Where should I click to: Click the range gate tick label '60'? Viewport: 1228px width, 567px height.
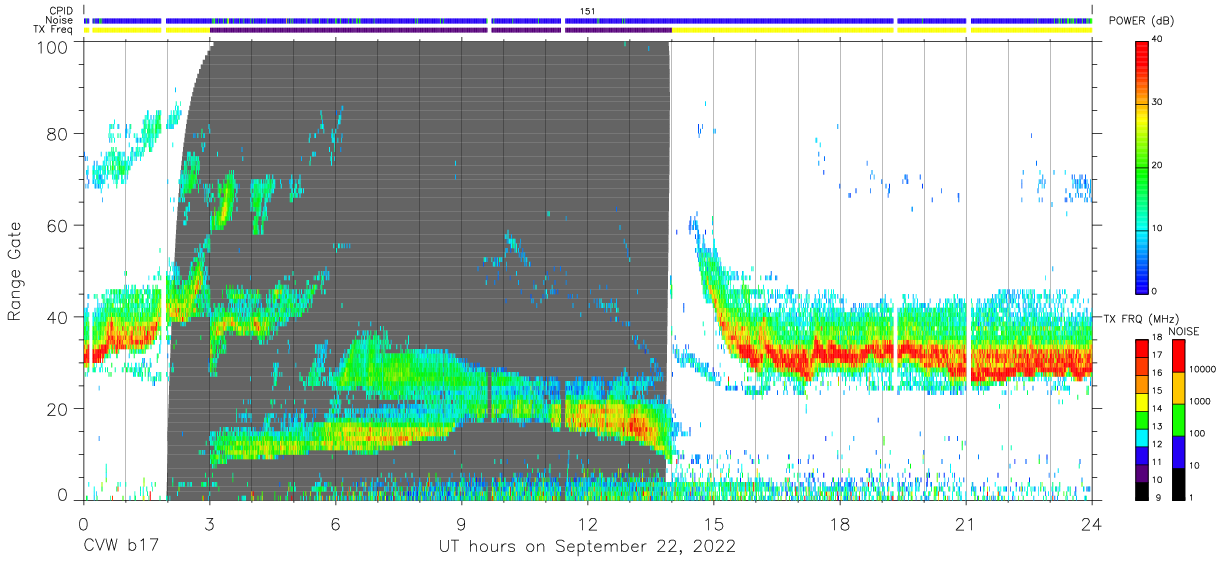[x=56, y=225]
